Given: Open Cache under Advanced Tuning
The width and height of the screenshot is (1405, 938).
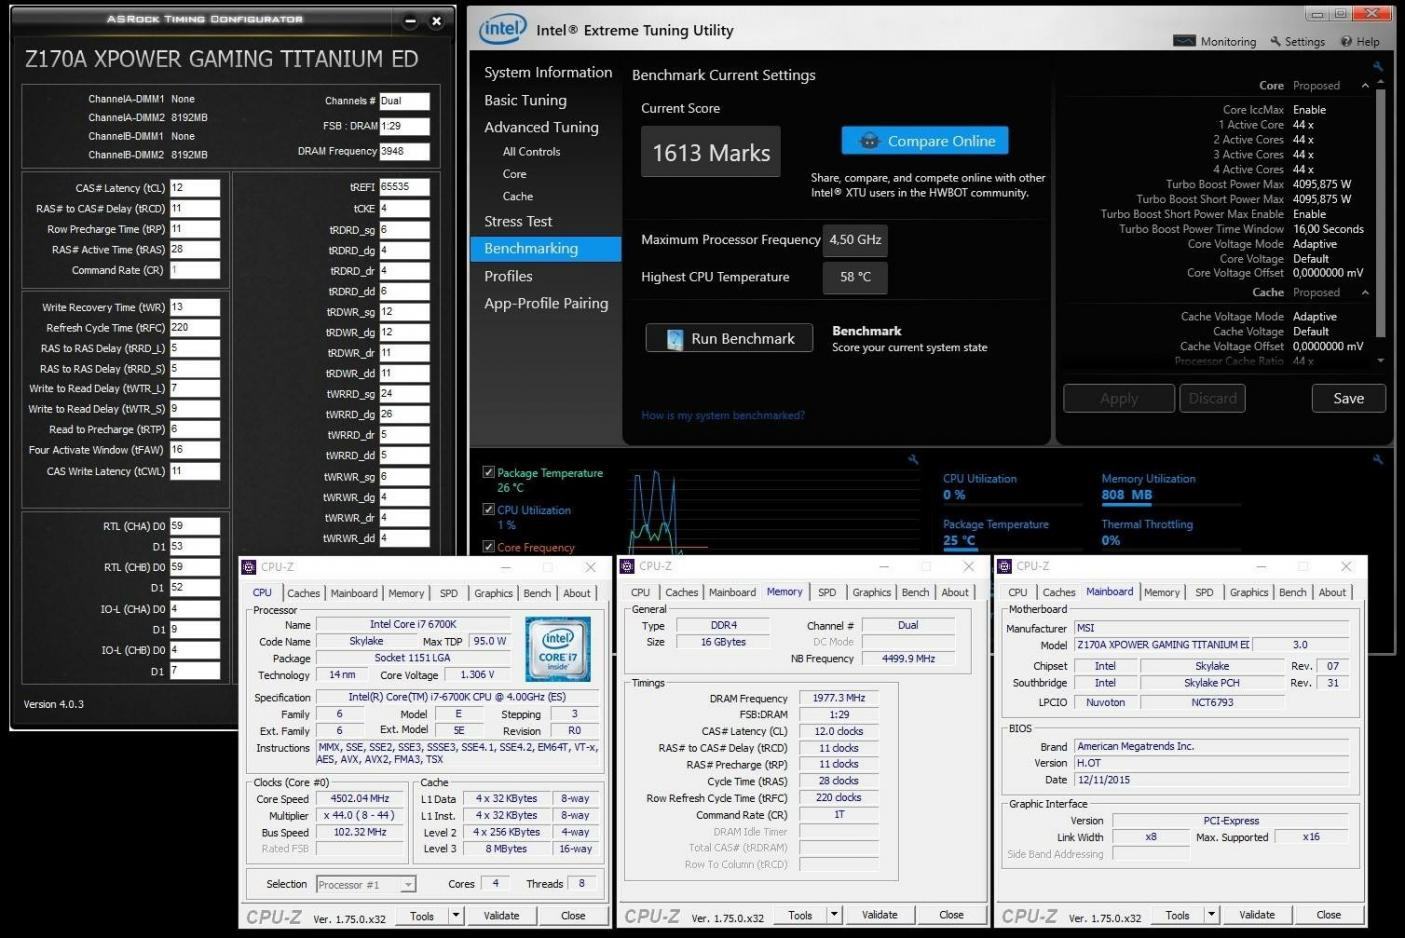Looking at the screenshot, I should (x=517, y=196).
